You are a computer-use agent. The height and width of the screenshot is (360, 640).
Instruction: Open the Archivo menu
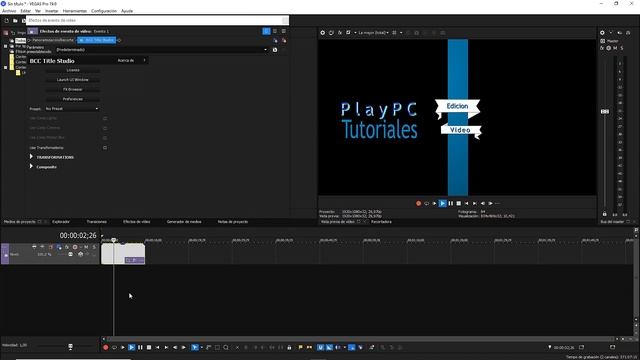(x=9, y=11)
